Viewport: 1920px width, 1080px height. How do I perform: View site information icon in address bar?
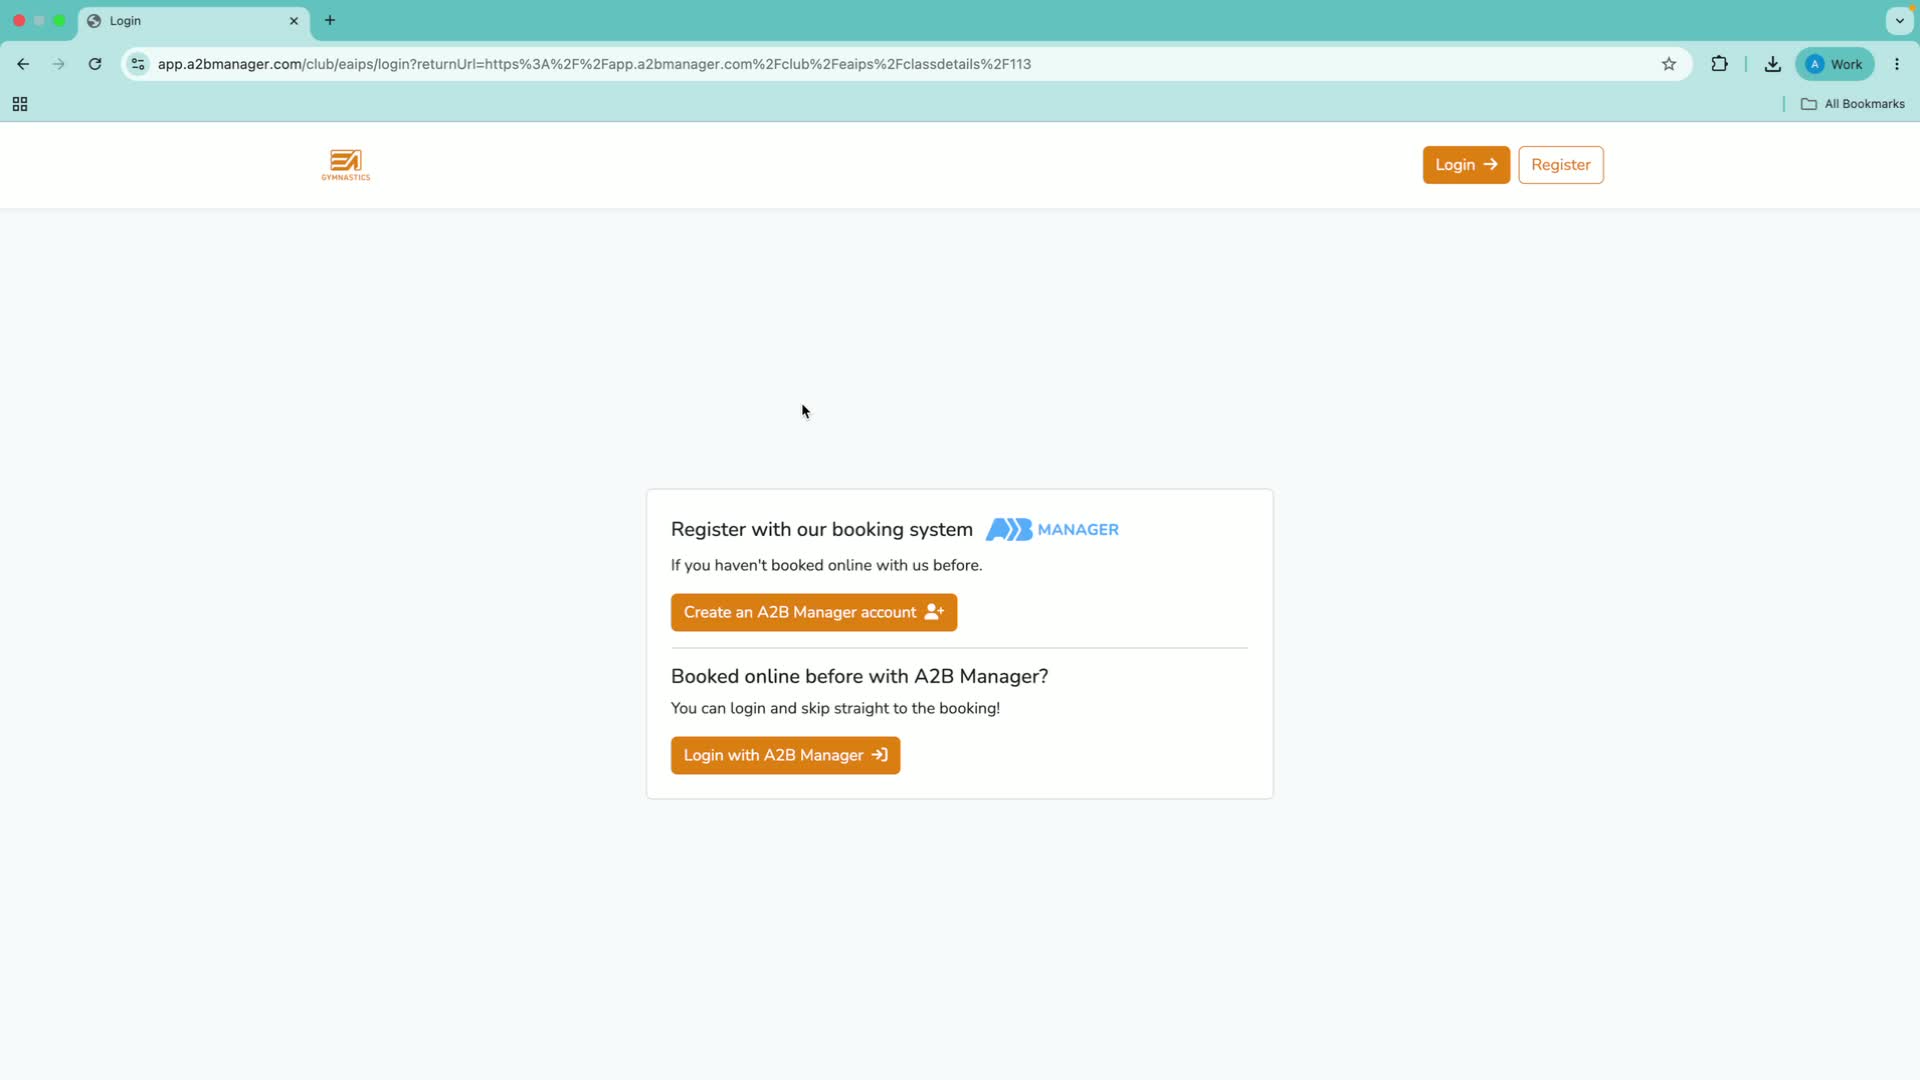138,64
